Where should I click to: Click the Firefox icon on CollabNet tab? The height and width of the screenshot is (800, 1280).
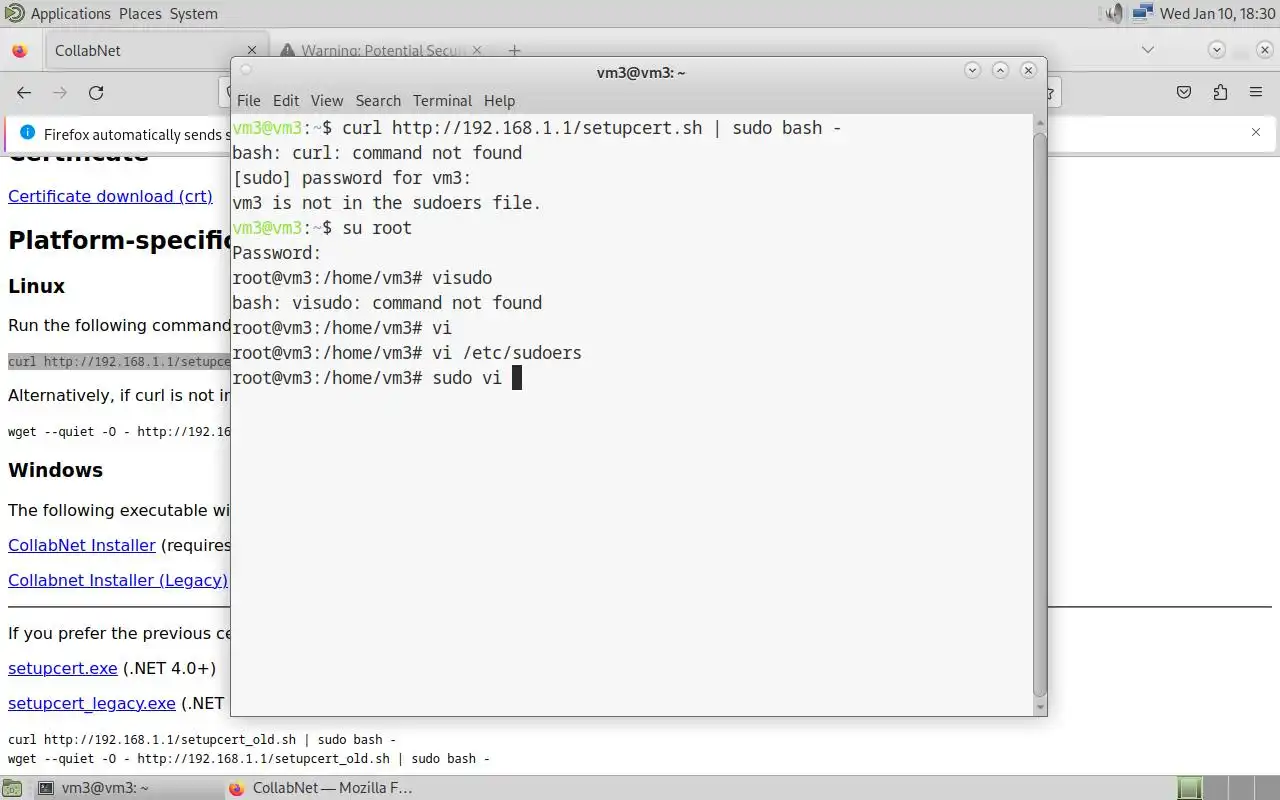[x=20, y=50]
